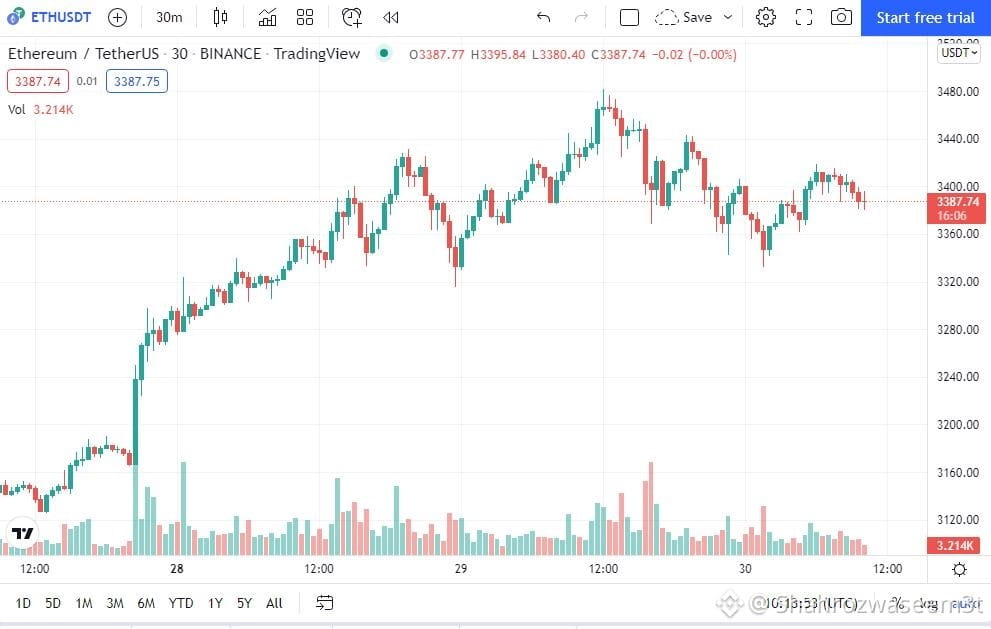Click the H3395.84 high value
The image size is (991, 629).
[498, 54]
